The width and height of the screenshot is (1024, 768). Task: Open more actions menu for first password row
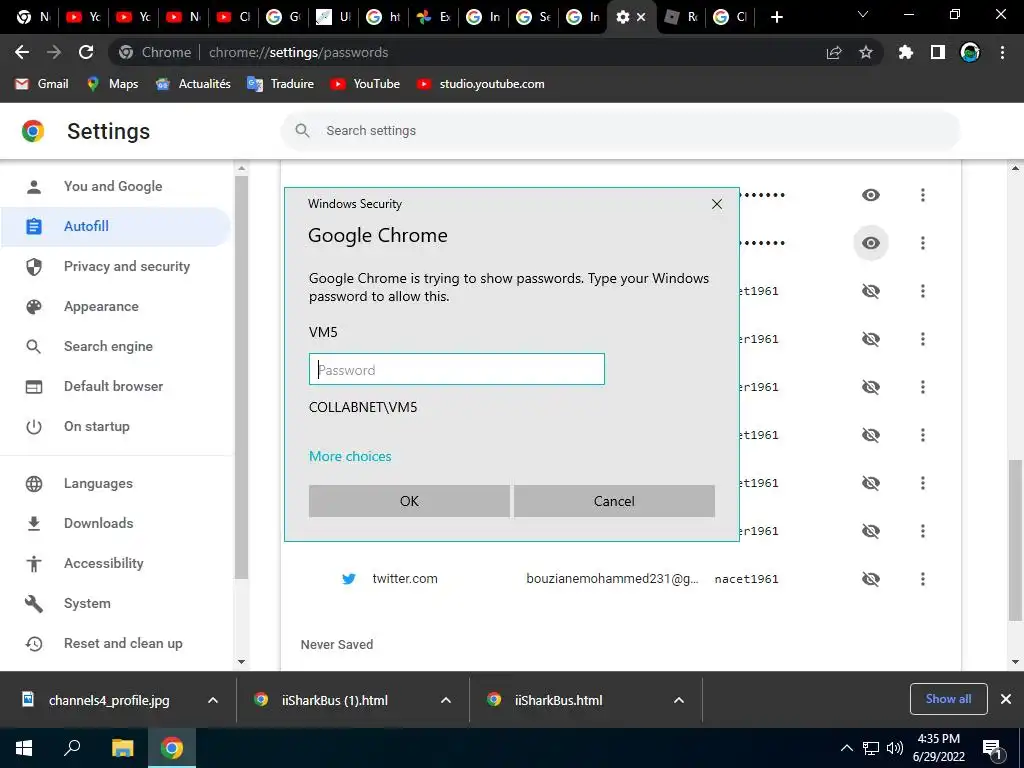click(923, 195)
